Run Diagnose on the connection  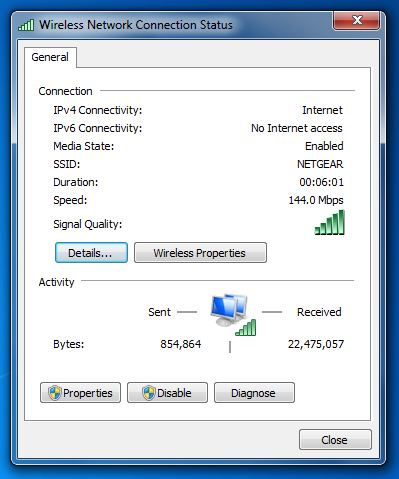pyautogui.click(x=254, y=393)
